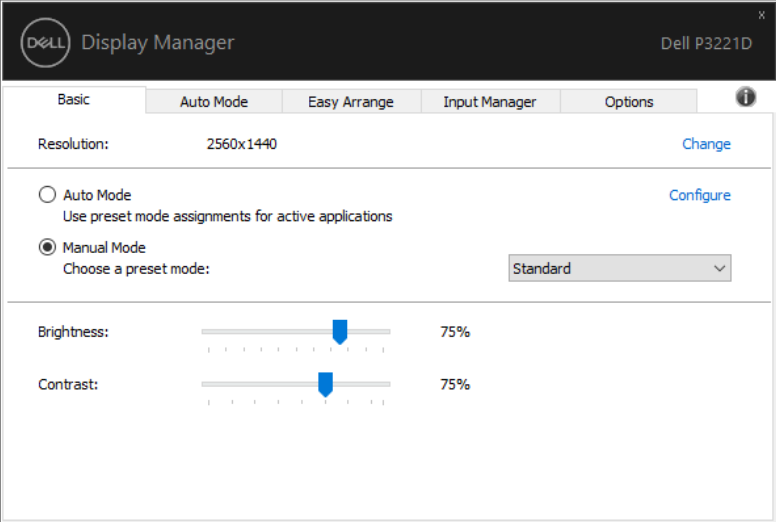Expand the Standard preset mode dropdown

620,268
